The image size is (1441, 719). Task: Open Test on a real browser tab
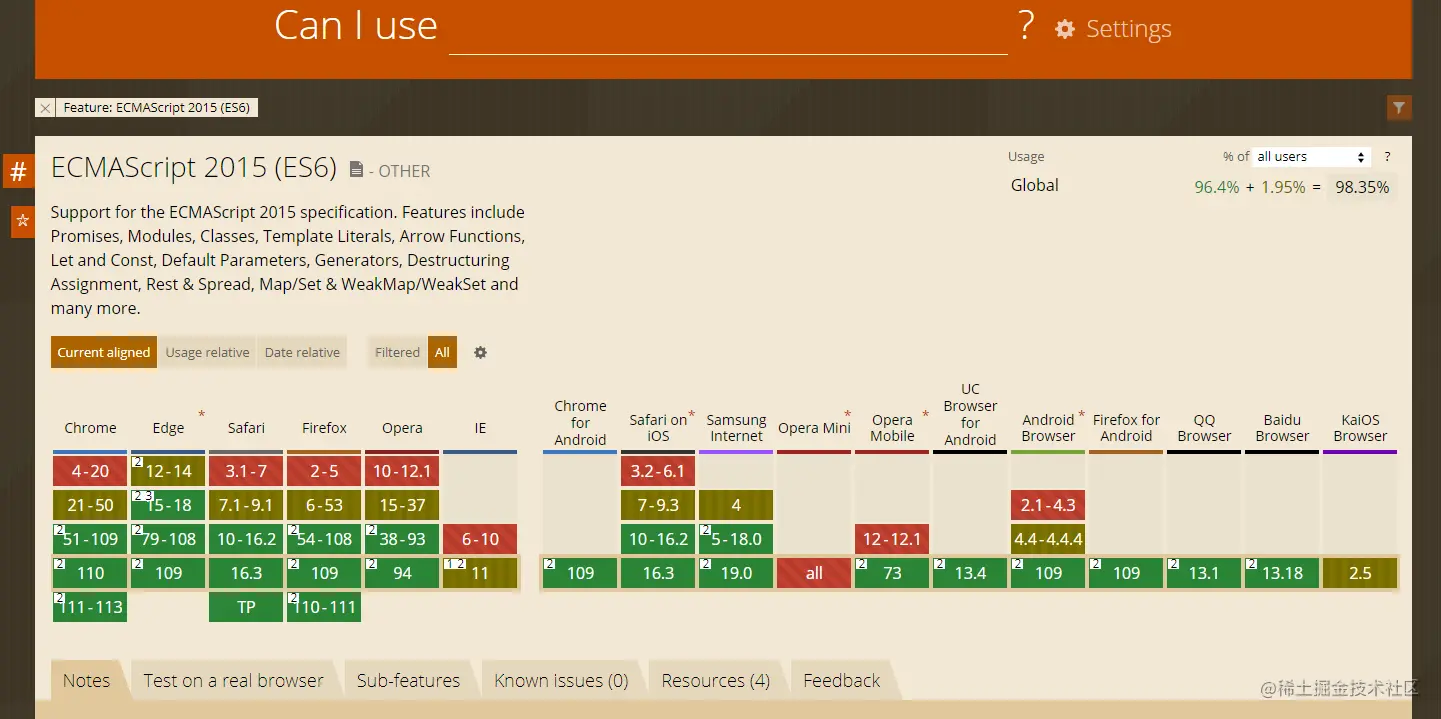(233, 681)
